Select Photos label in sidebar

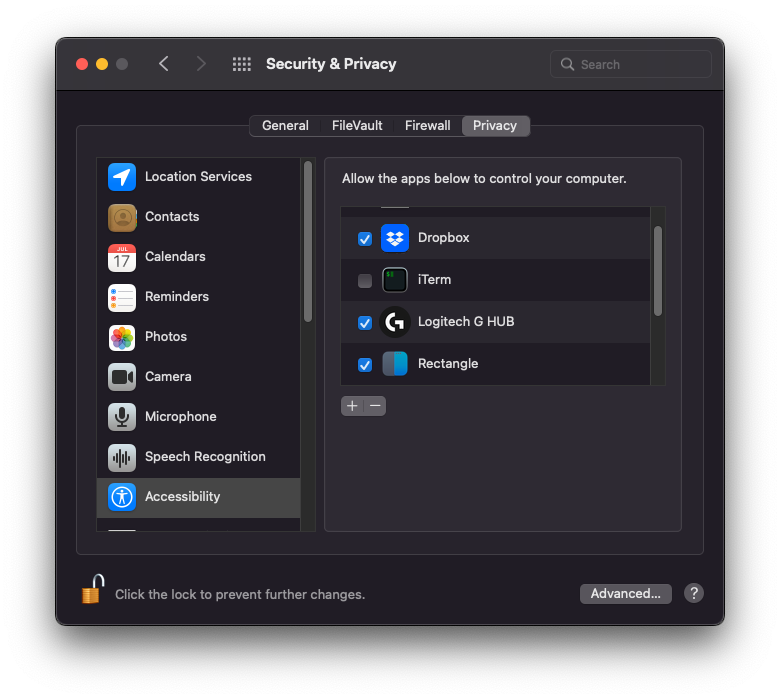click(166, 337)
